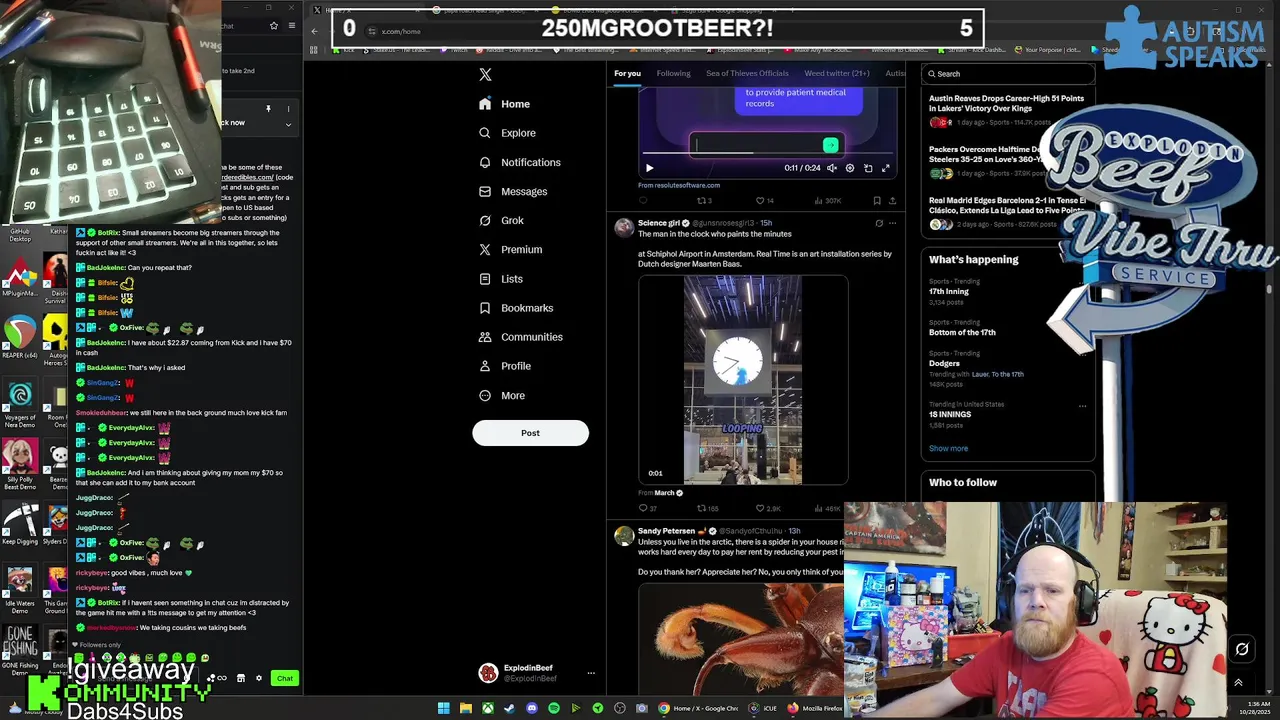The height and width of the screenshot is (720, 1280).
Task: Like the ad post with 14 likes
Action: point(764,201)
